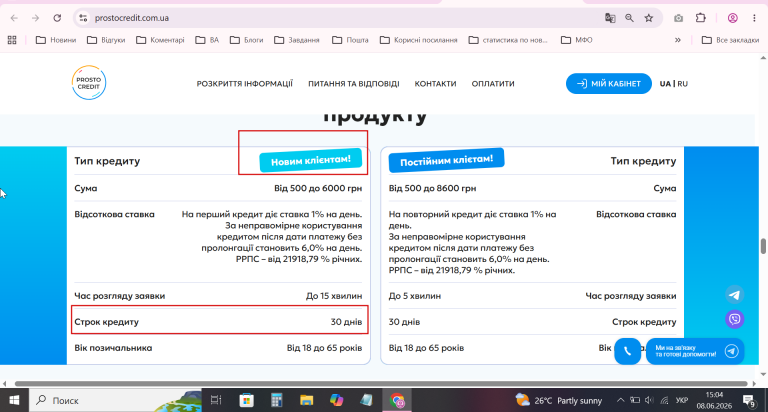The height and width of the screenshot is (412, 768).
Task: Click the text Від 500 до 6000 грн
Action: [x=318, y=188]
